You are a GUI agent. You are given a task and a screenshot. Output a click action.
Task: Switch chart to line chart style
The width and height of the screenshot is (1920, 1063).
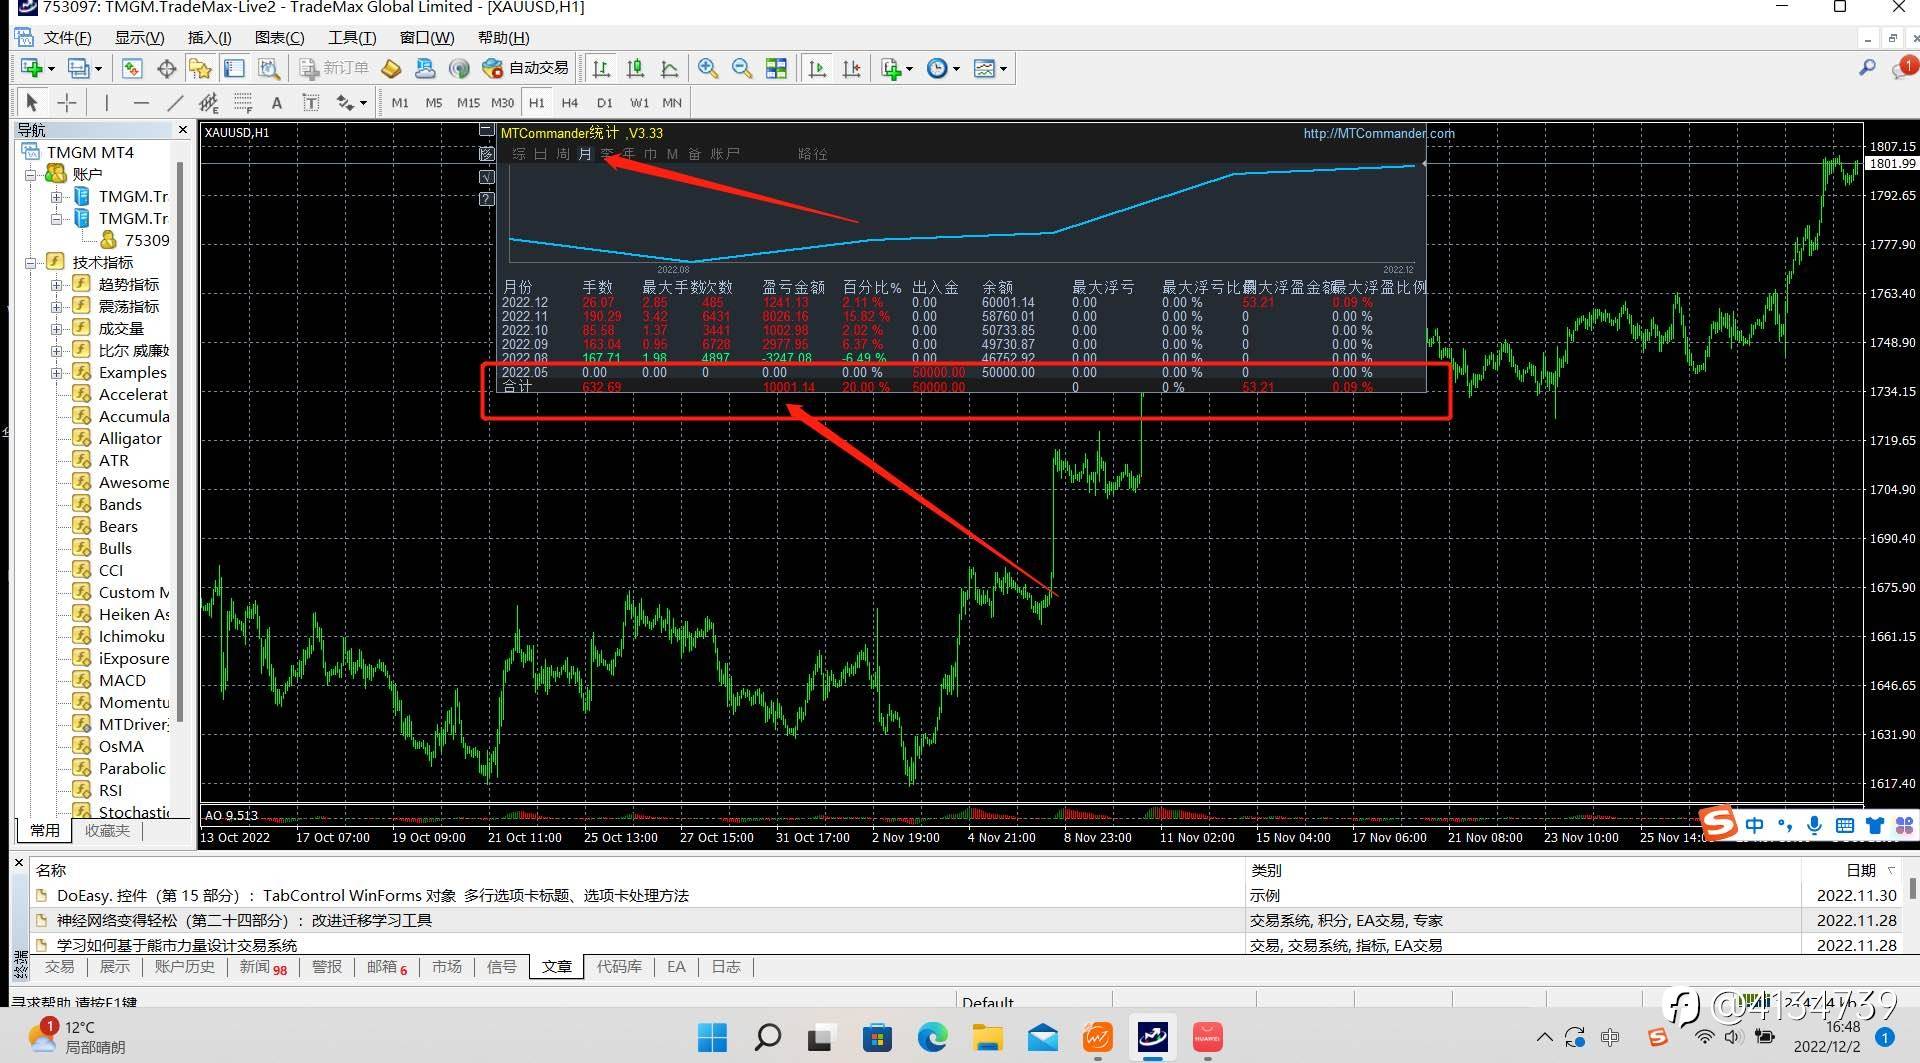(x=670, y=68)
